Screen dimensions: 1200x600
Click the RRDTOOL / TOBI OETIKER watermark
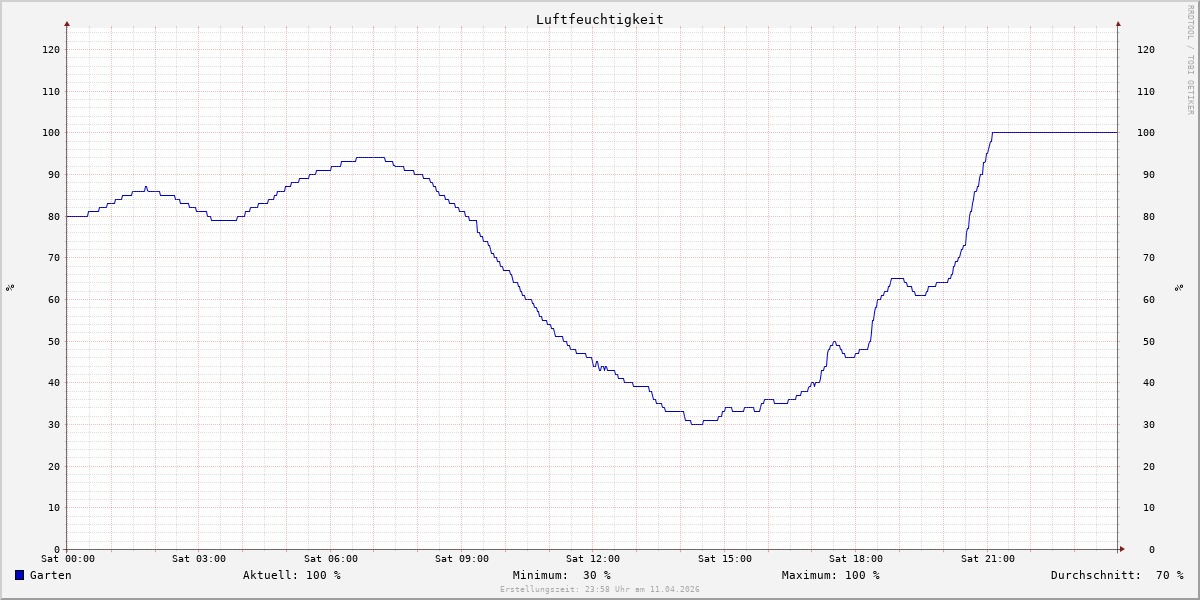click(1190, 59)
